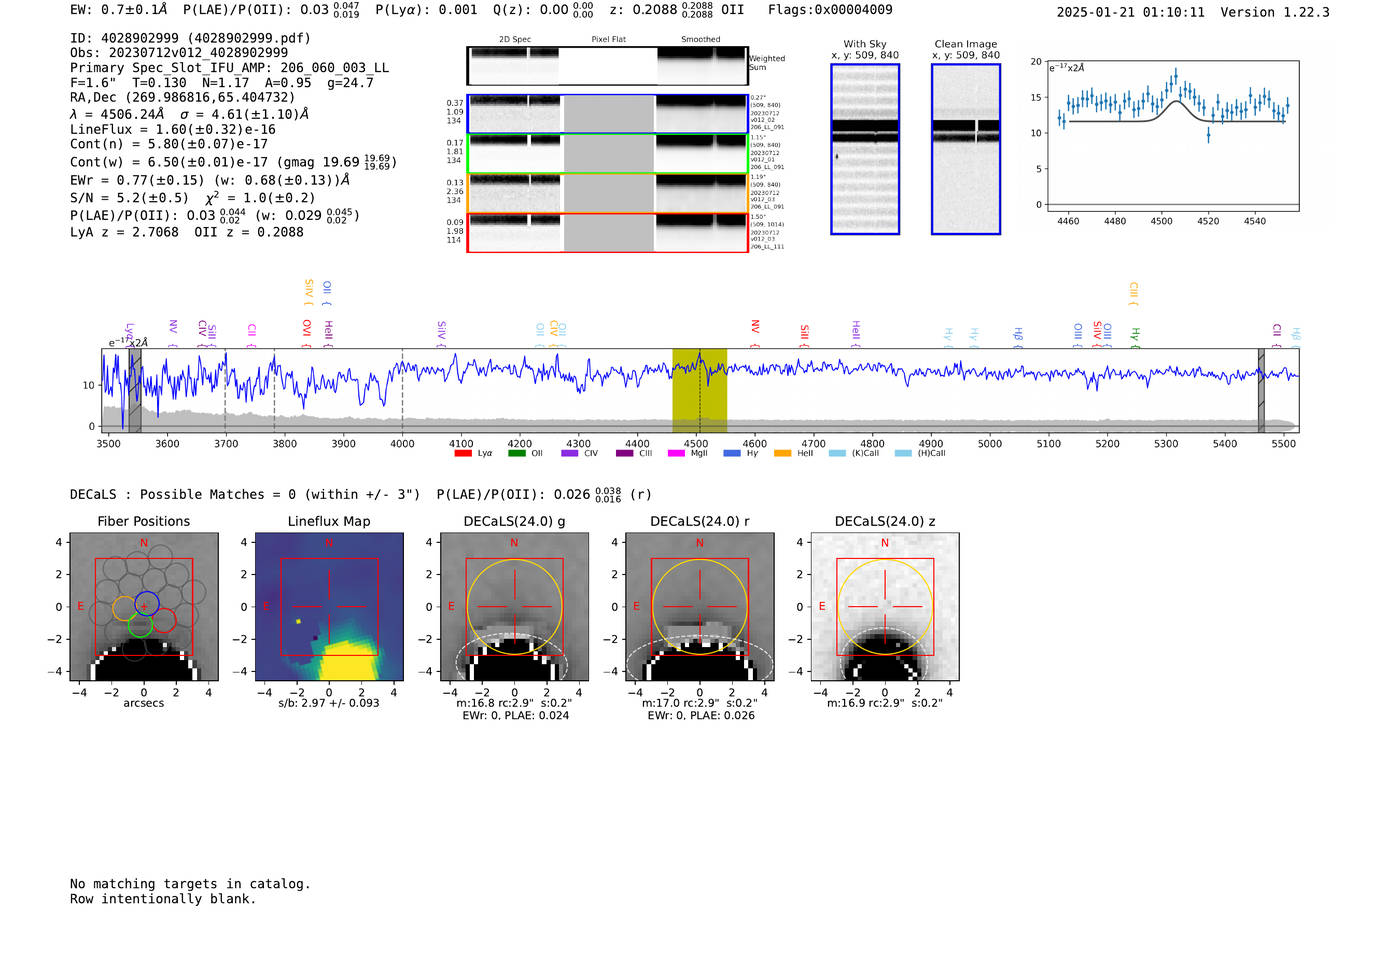Screen dimensions: 1400x953
Task: Select the Lineflux Map panel
Action: point(329,607)
